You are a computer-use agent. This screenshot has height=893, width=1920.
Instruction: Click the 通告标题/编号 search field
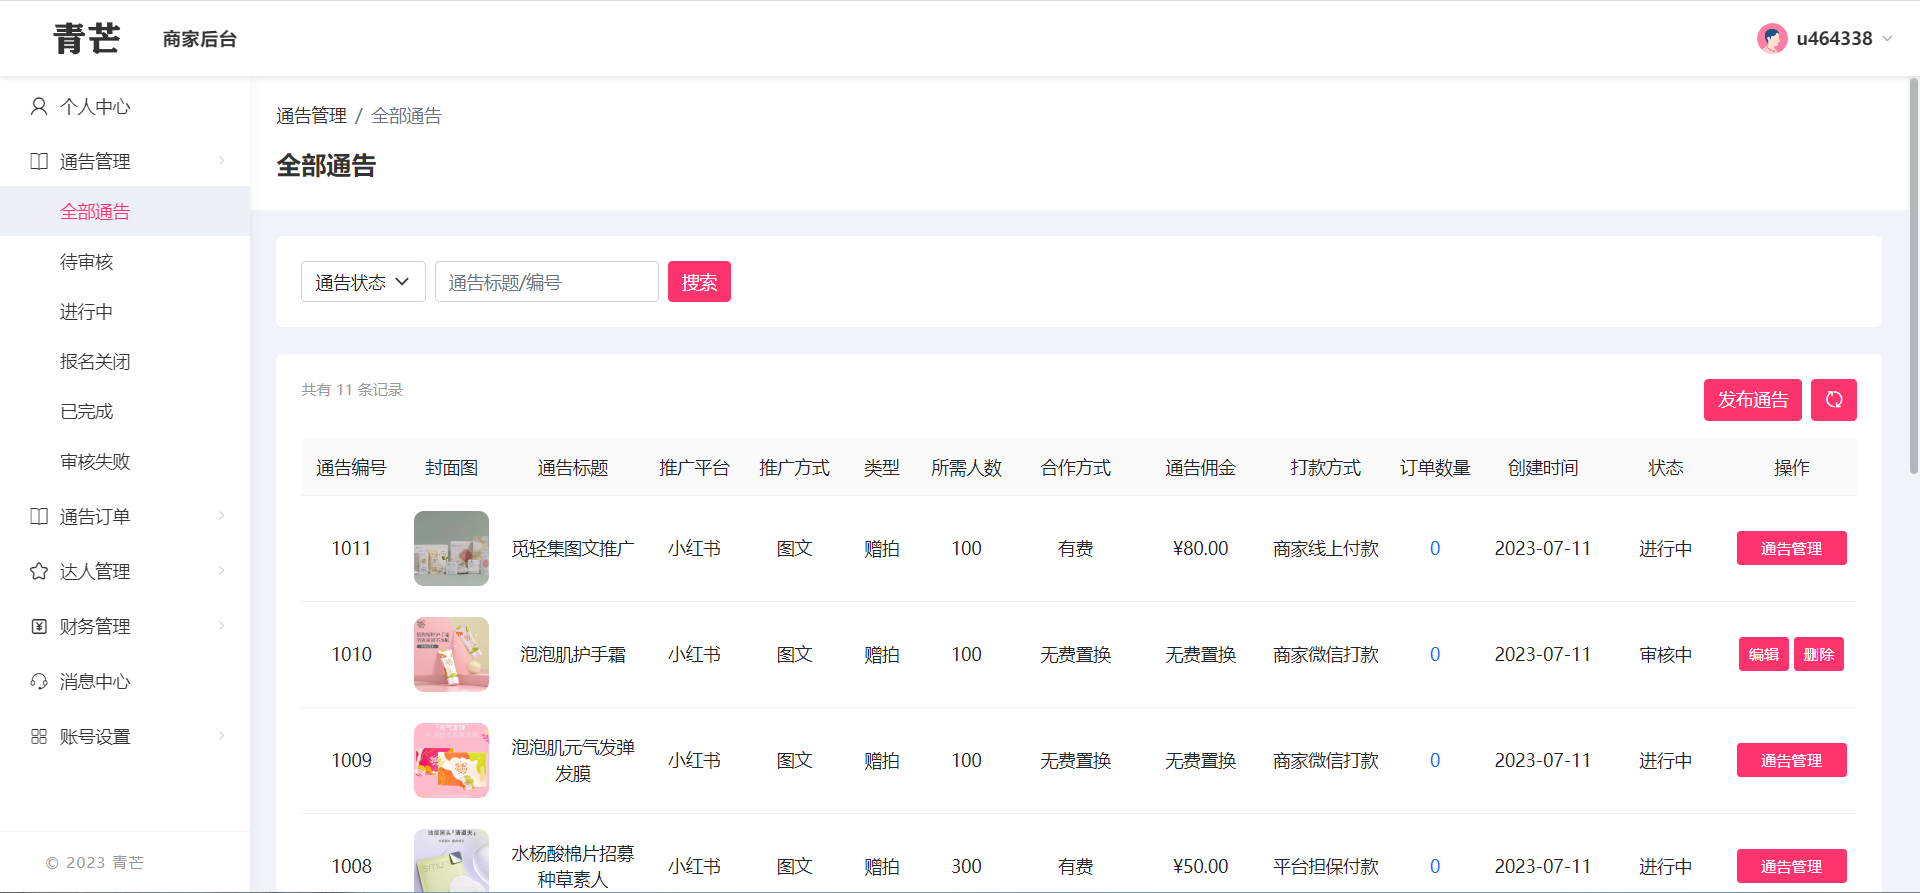coord(546,282)
